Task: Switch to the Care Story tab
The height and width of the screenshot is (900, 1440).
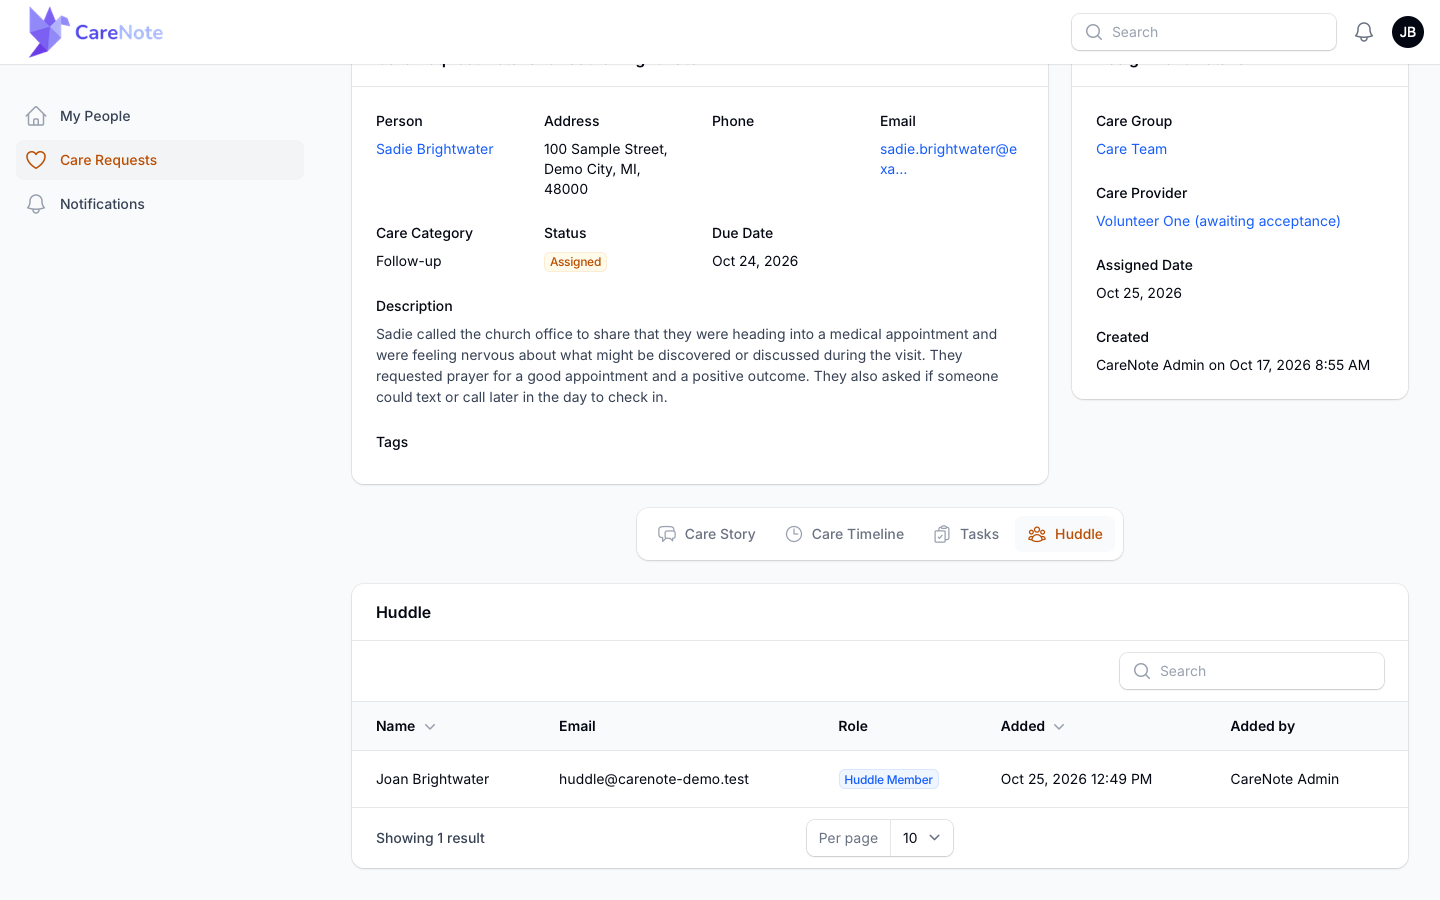Action: 707,534
